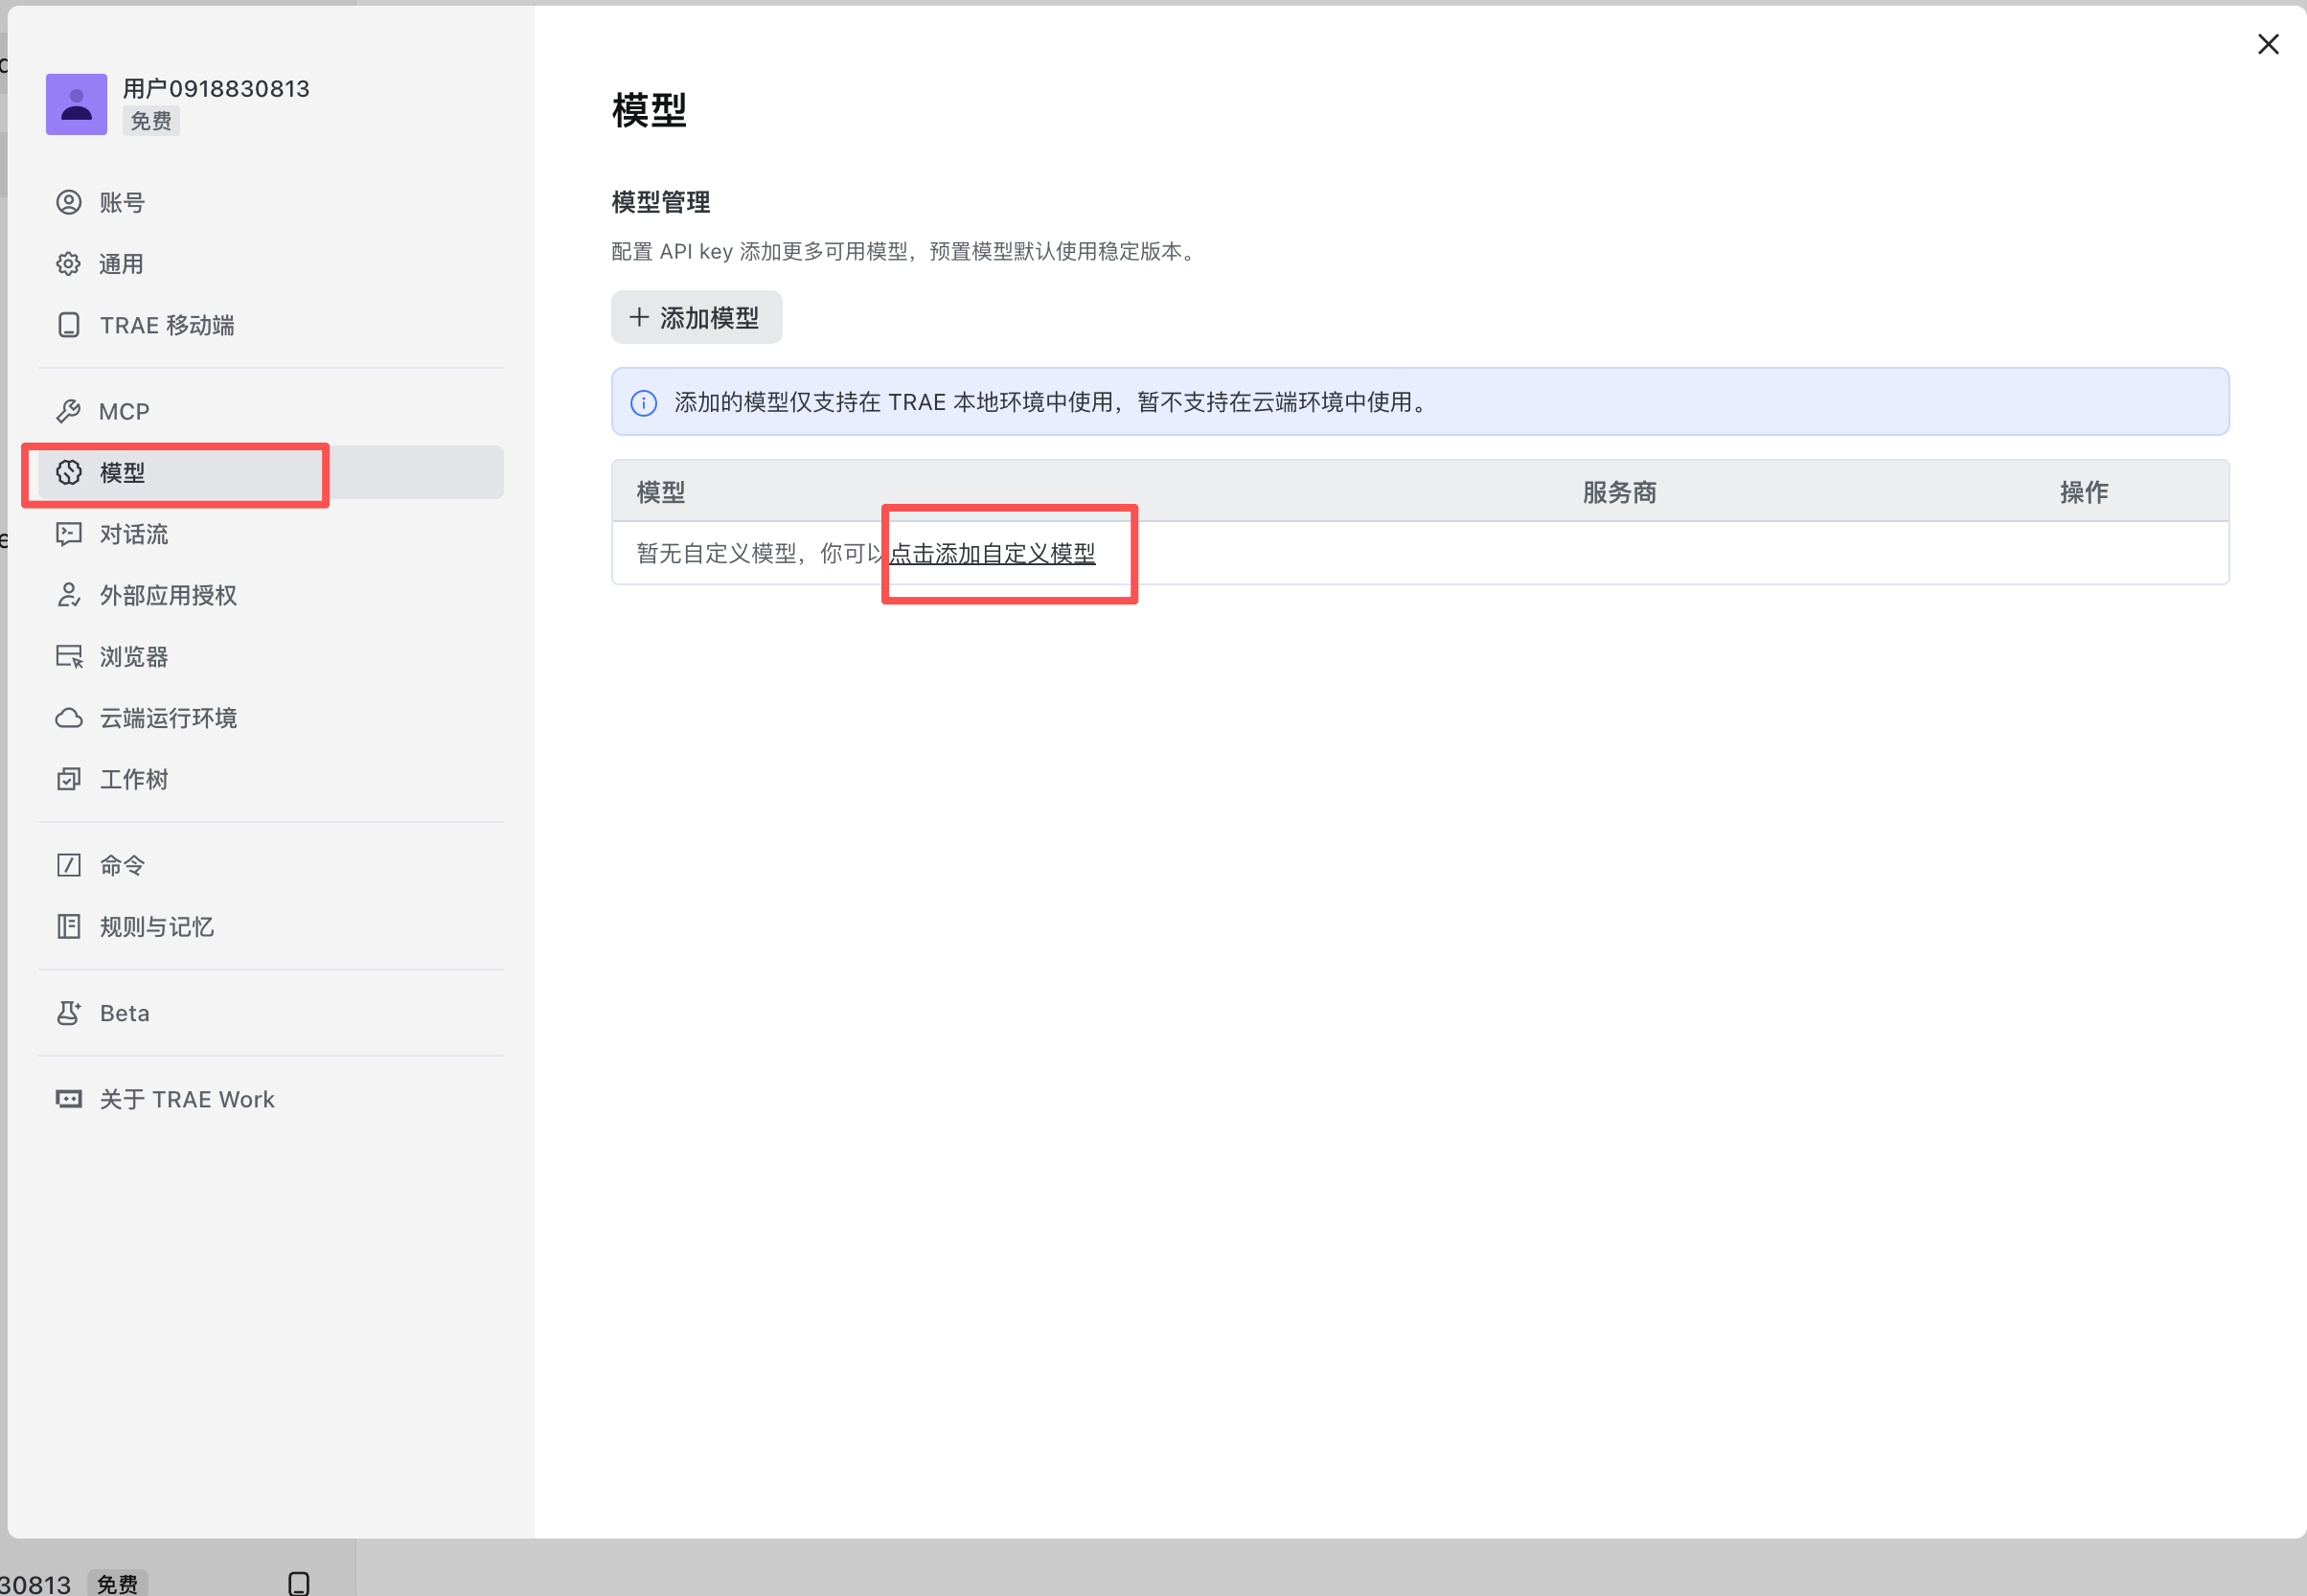Click the 命令 slash icon
Viewport: 2307px width, 1596px height.
(x=68, y=865)
